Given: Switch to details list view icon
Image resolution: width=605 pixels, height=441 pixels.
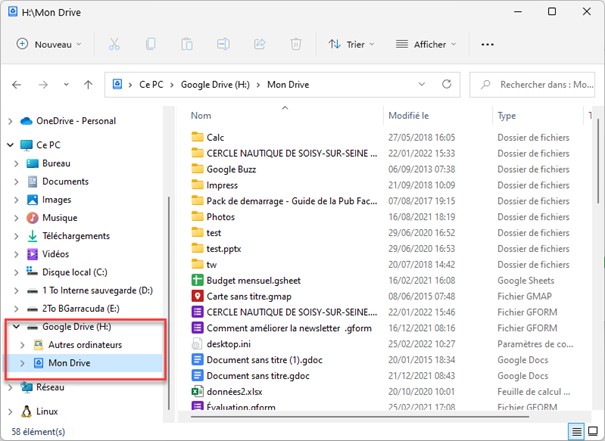Looking at the screenshot, I should tap(574, 431).
